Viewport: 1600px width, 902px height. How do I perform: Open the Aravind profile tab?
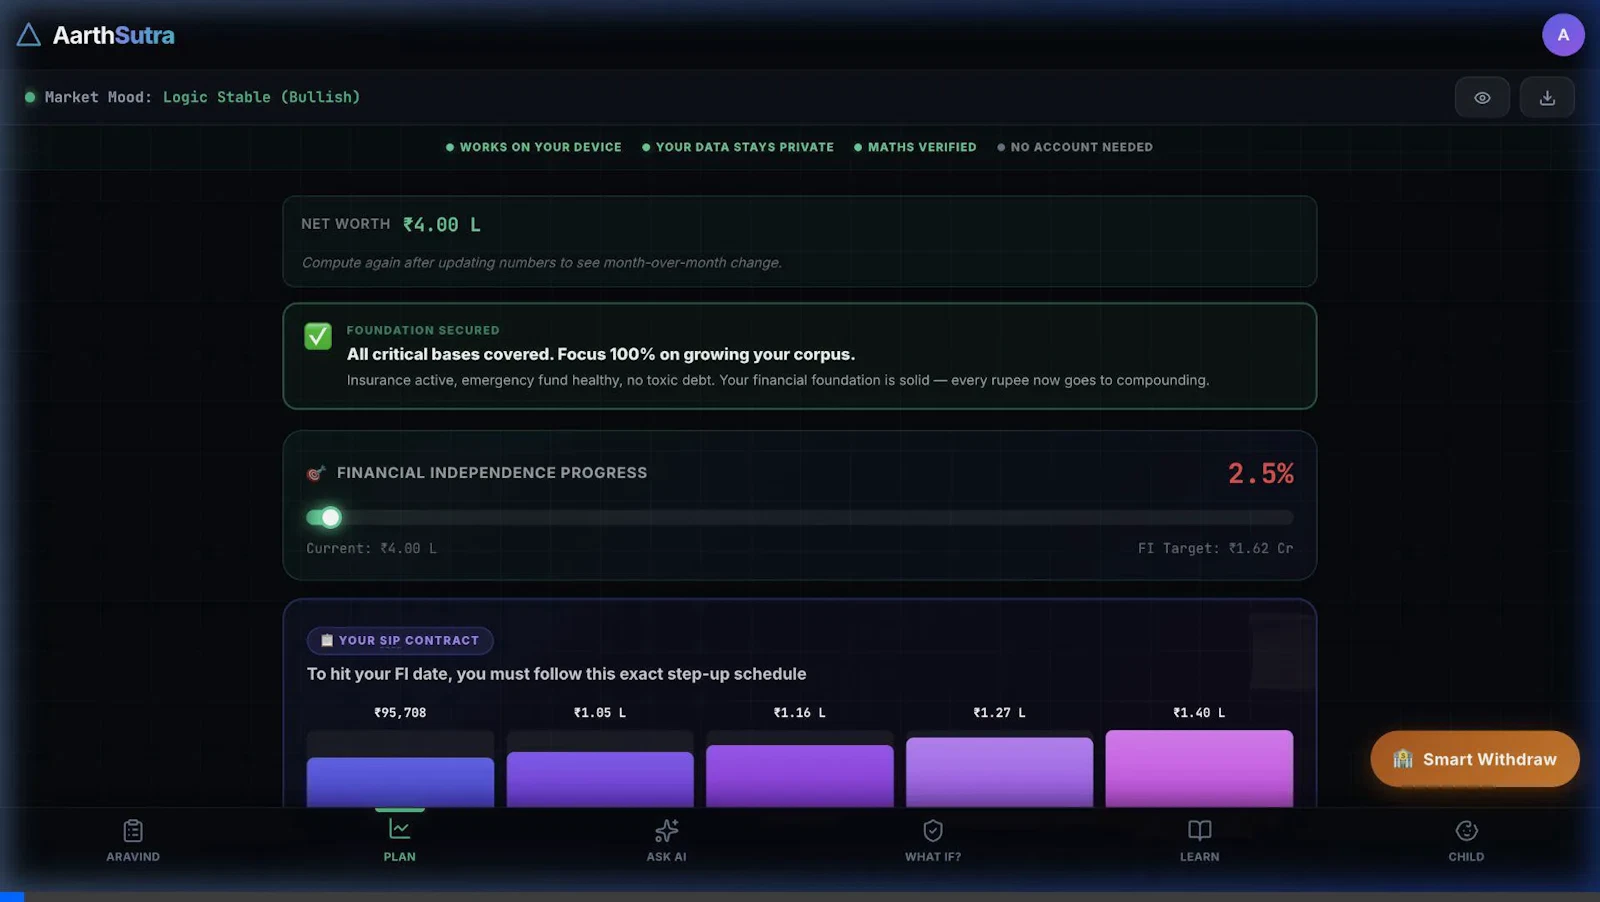[x=133, y=841]
